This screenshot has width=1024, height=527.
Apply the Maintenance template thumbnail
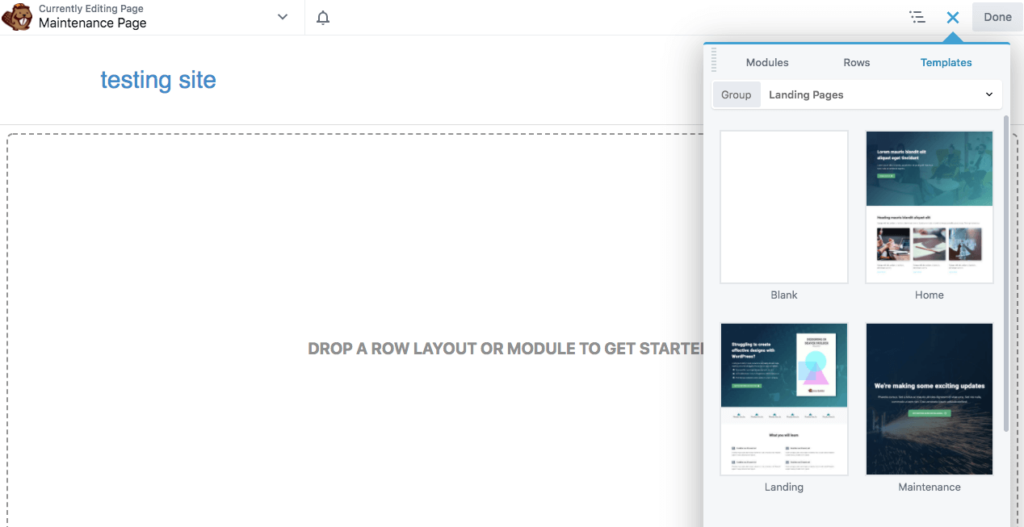coord(929,399)
